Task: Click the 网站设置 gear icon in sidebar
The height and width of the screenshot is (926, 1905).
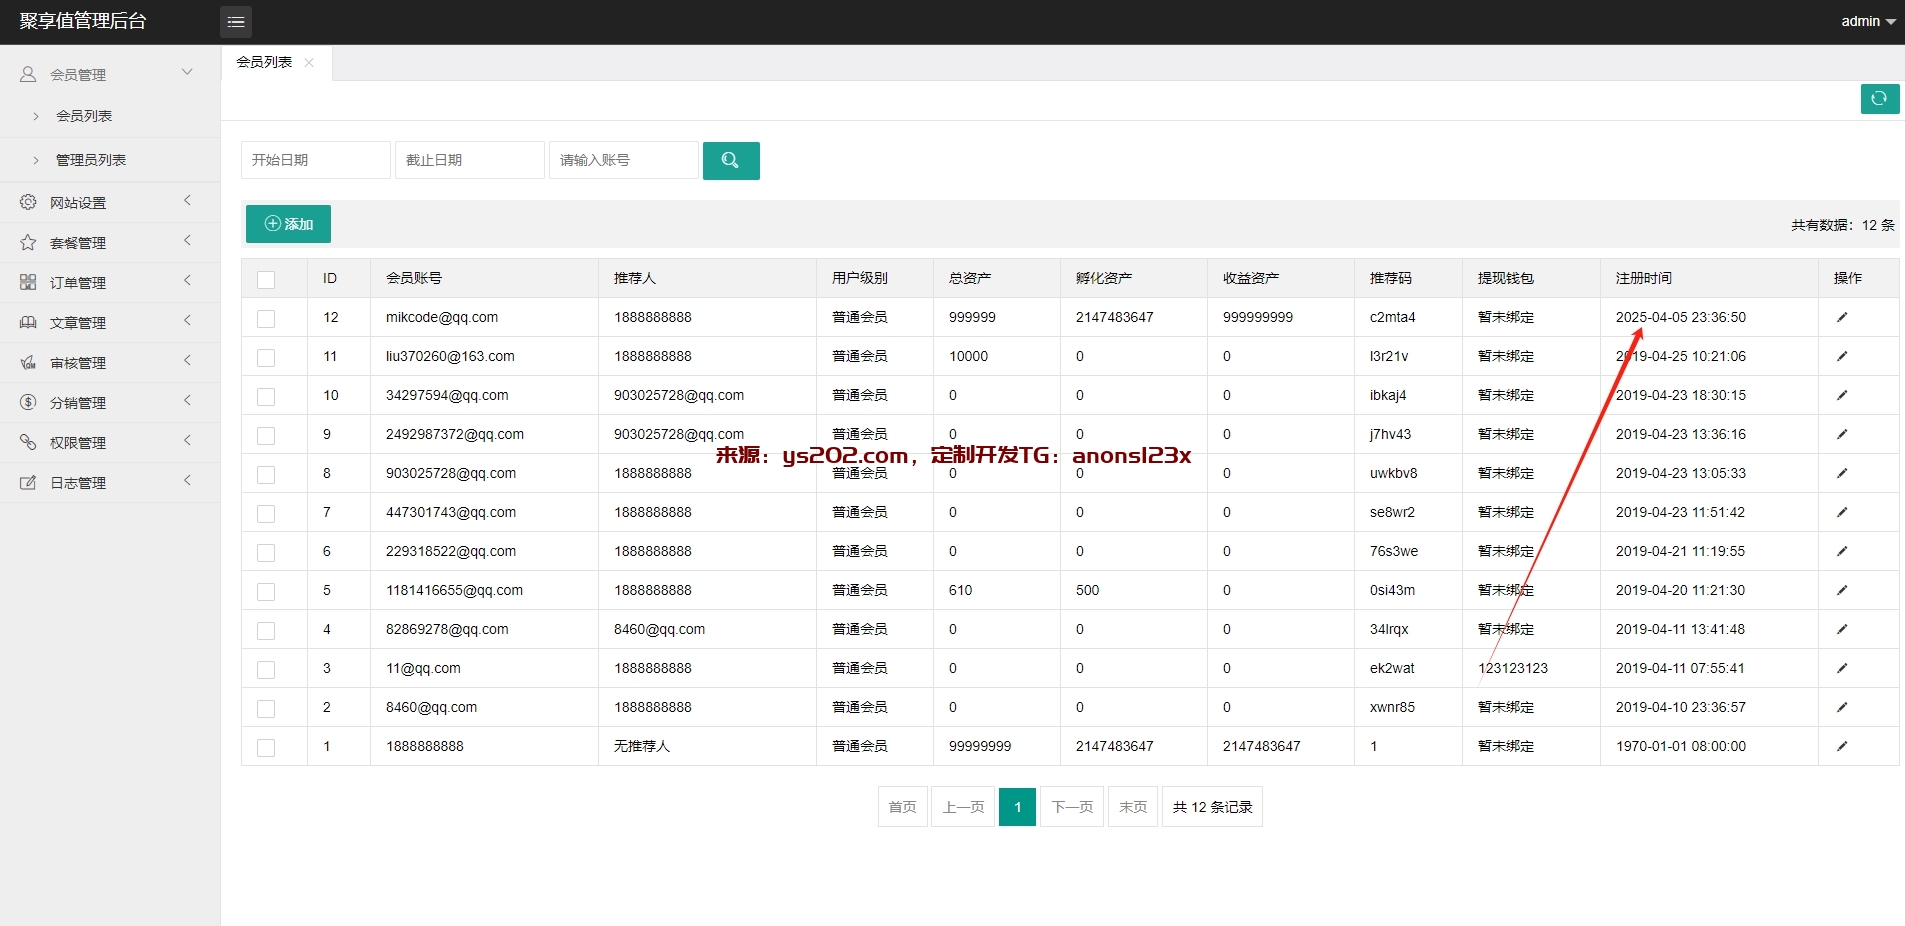Action: [28, 202]
